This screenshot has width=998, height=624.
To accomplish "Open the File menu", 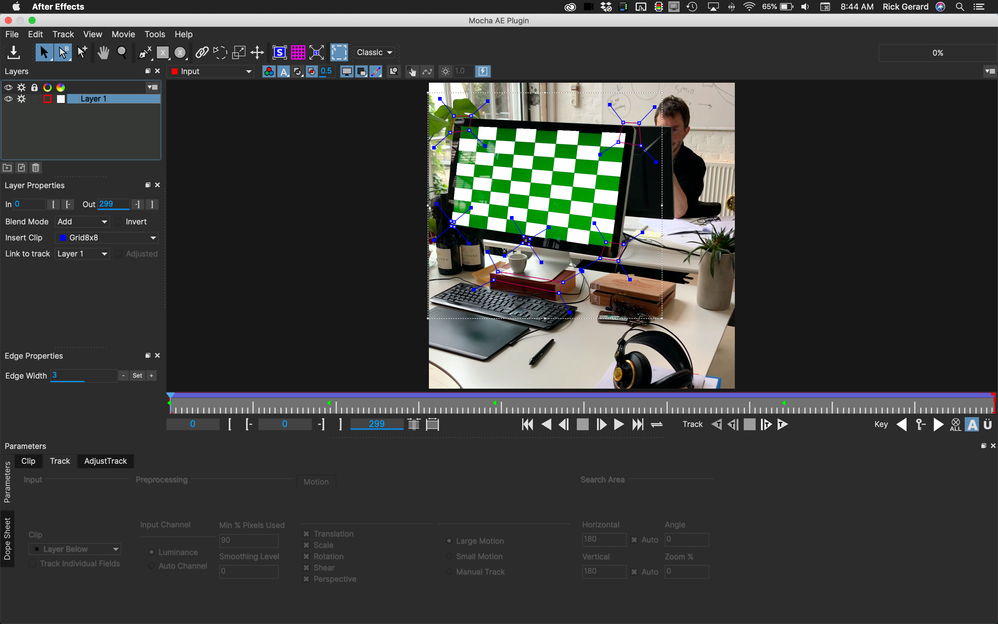I will click(x=12, y=34).
